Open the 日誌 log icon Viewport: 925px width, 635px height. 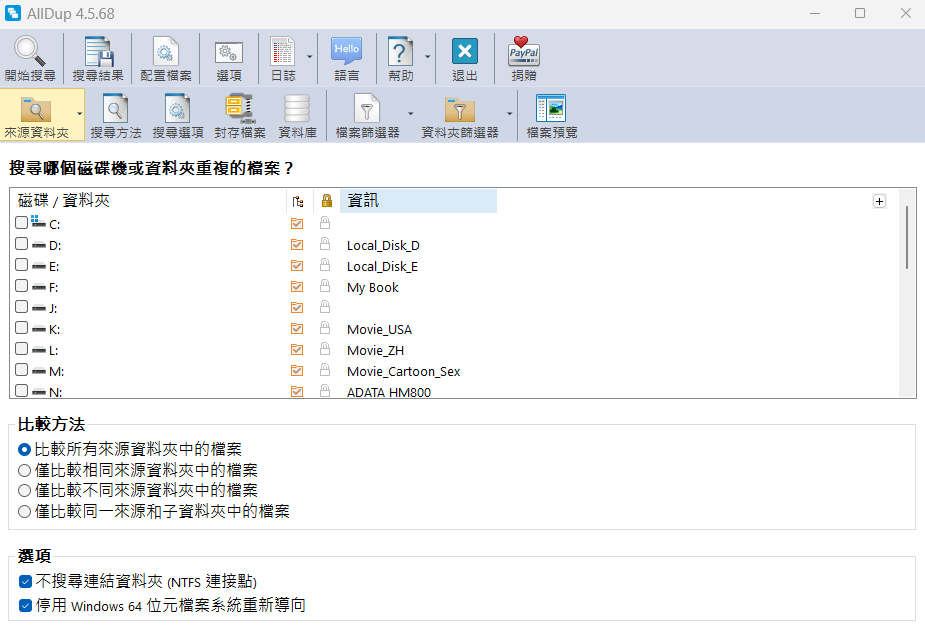pos(283,51)
